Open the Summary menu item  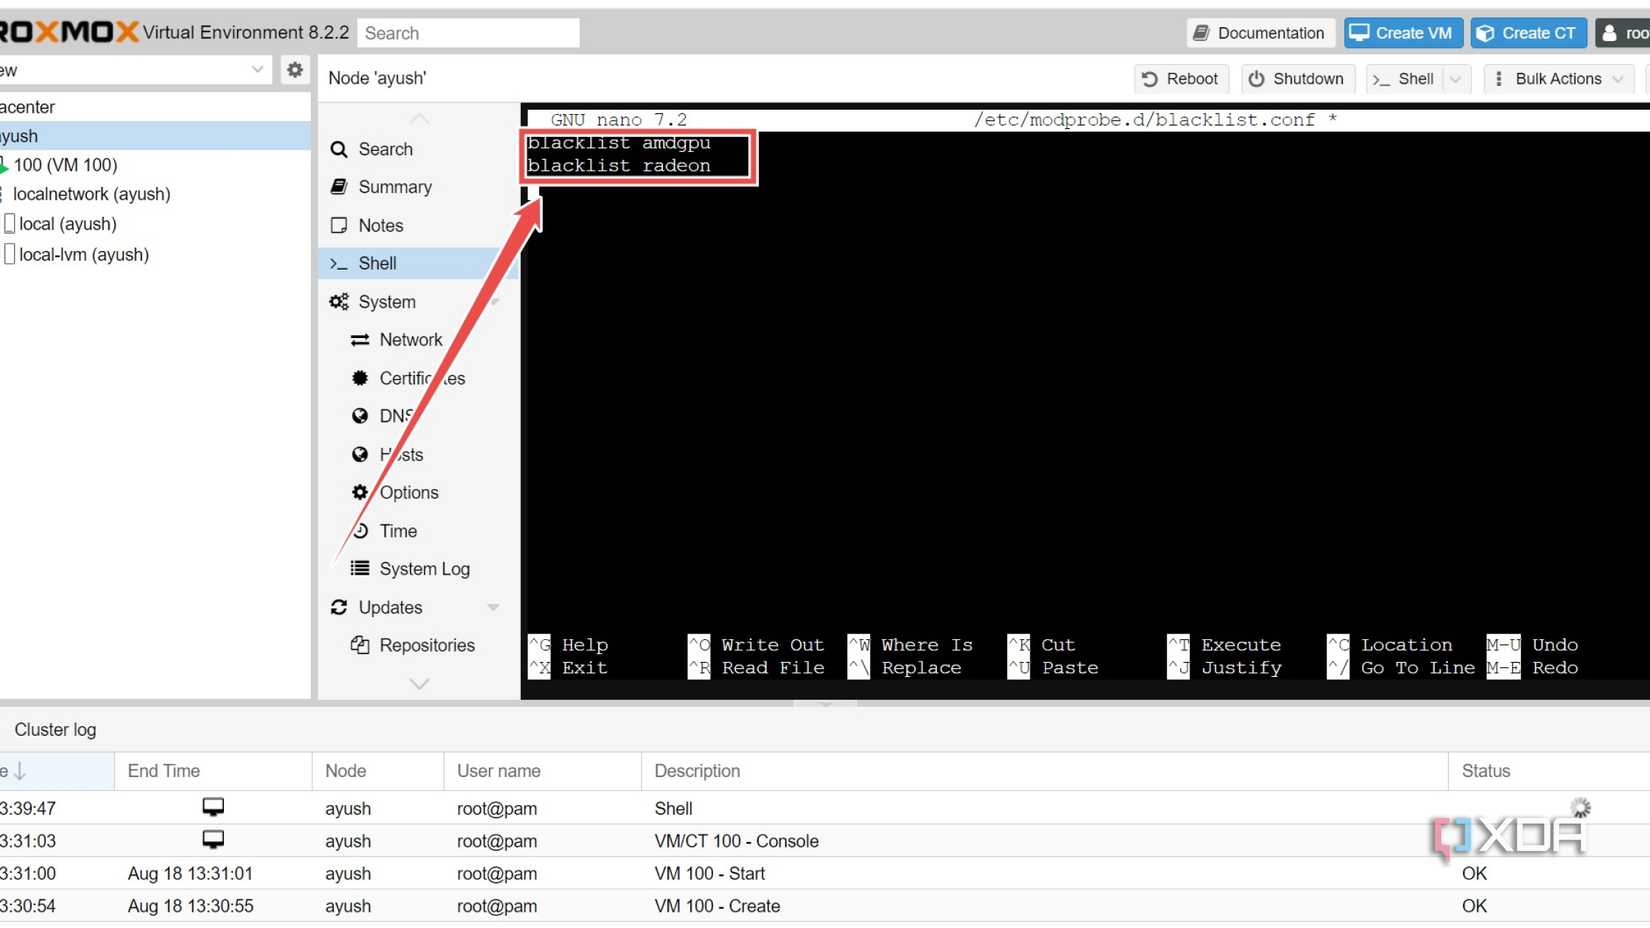[x=418, y=187]
